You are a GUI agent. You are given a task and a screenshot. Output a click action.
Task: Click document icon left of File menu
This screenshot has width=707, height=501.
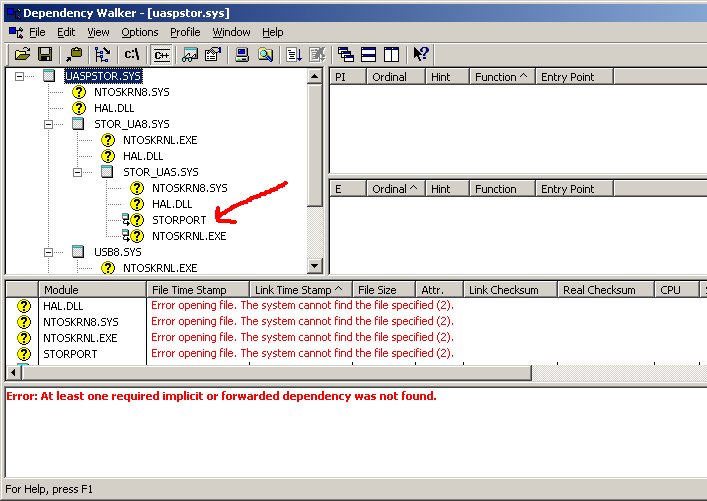(16, 32)
